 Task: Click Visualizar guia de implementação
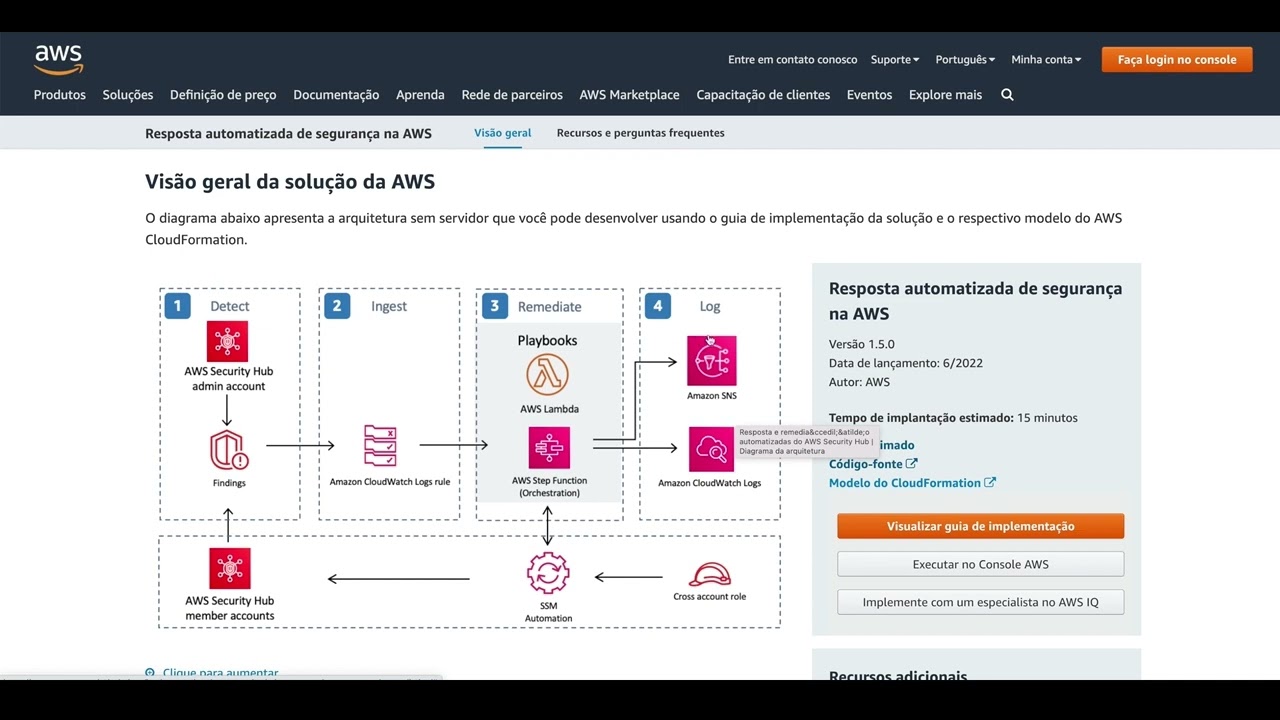pyautogui.click(x=981, y=526)
